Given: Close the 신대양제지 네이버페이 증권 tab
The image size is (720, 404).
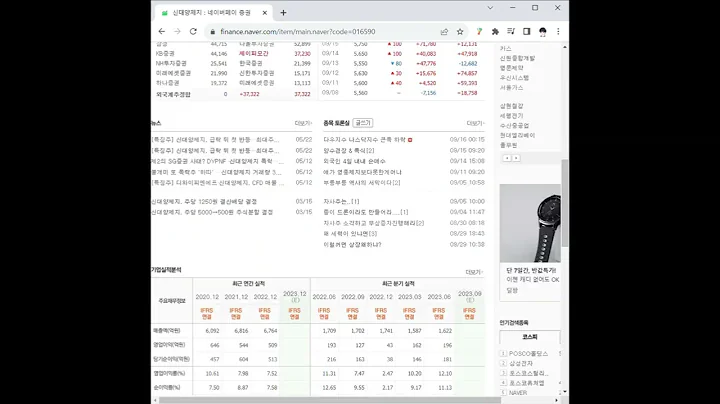Looking at the screenshot, I should click(264, 13).
